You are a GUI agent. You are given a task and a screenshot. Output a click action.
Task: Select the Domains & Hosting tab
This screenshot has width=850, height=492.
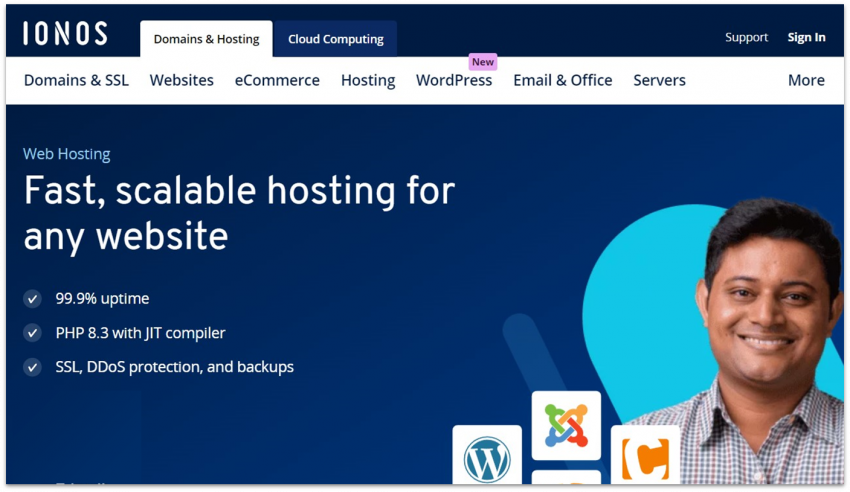coord(206,39)
